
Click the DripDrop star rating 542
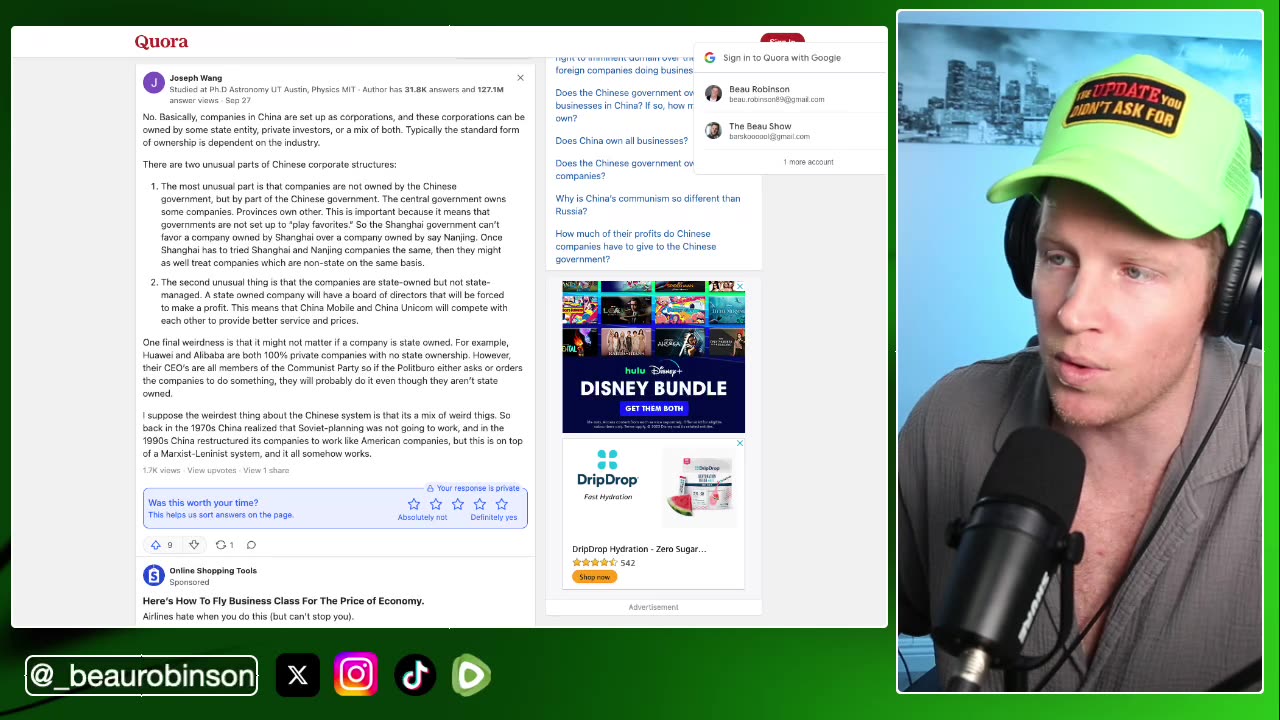click(x=604, y=563)
